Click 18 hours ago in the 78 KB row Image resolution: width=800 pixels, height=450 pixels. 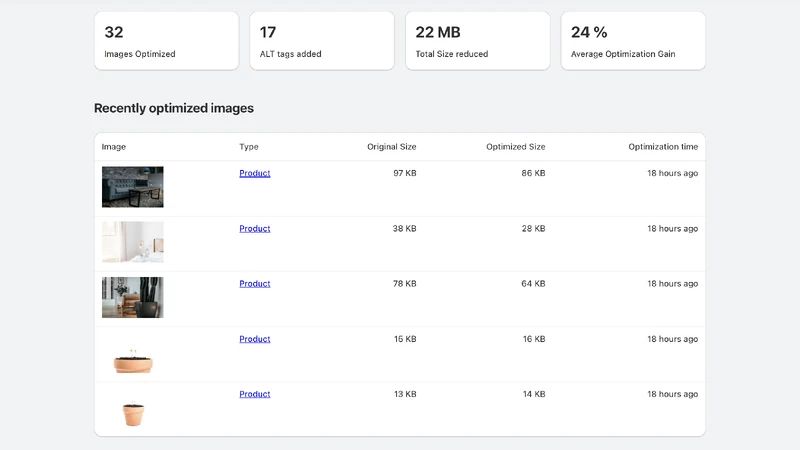click(672, 284)
